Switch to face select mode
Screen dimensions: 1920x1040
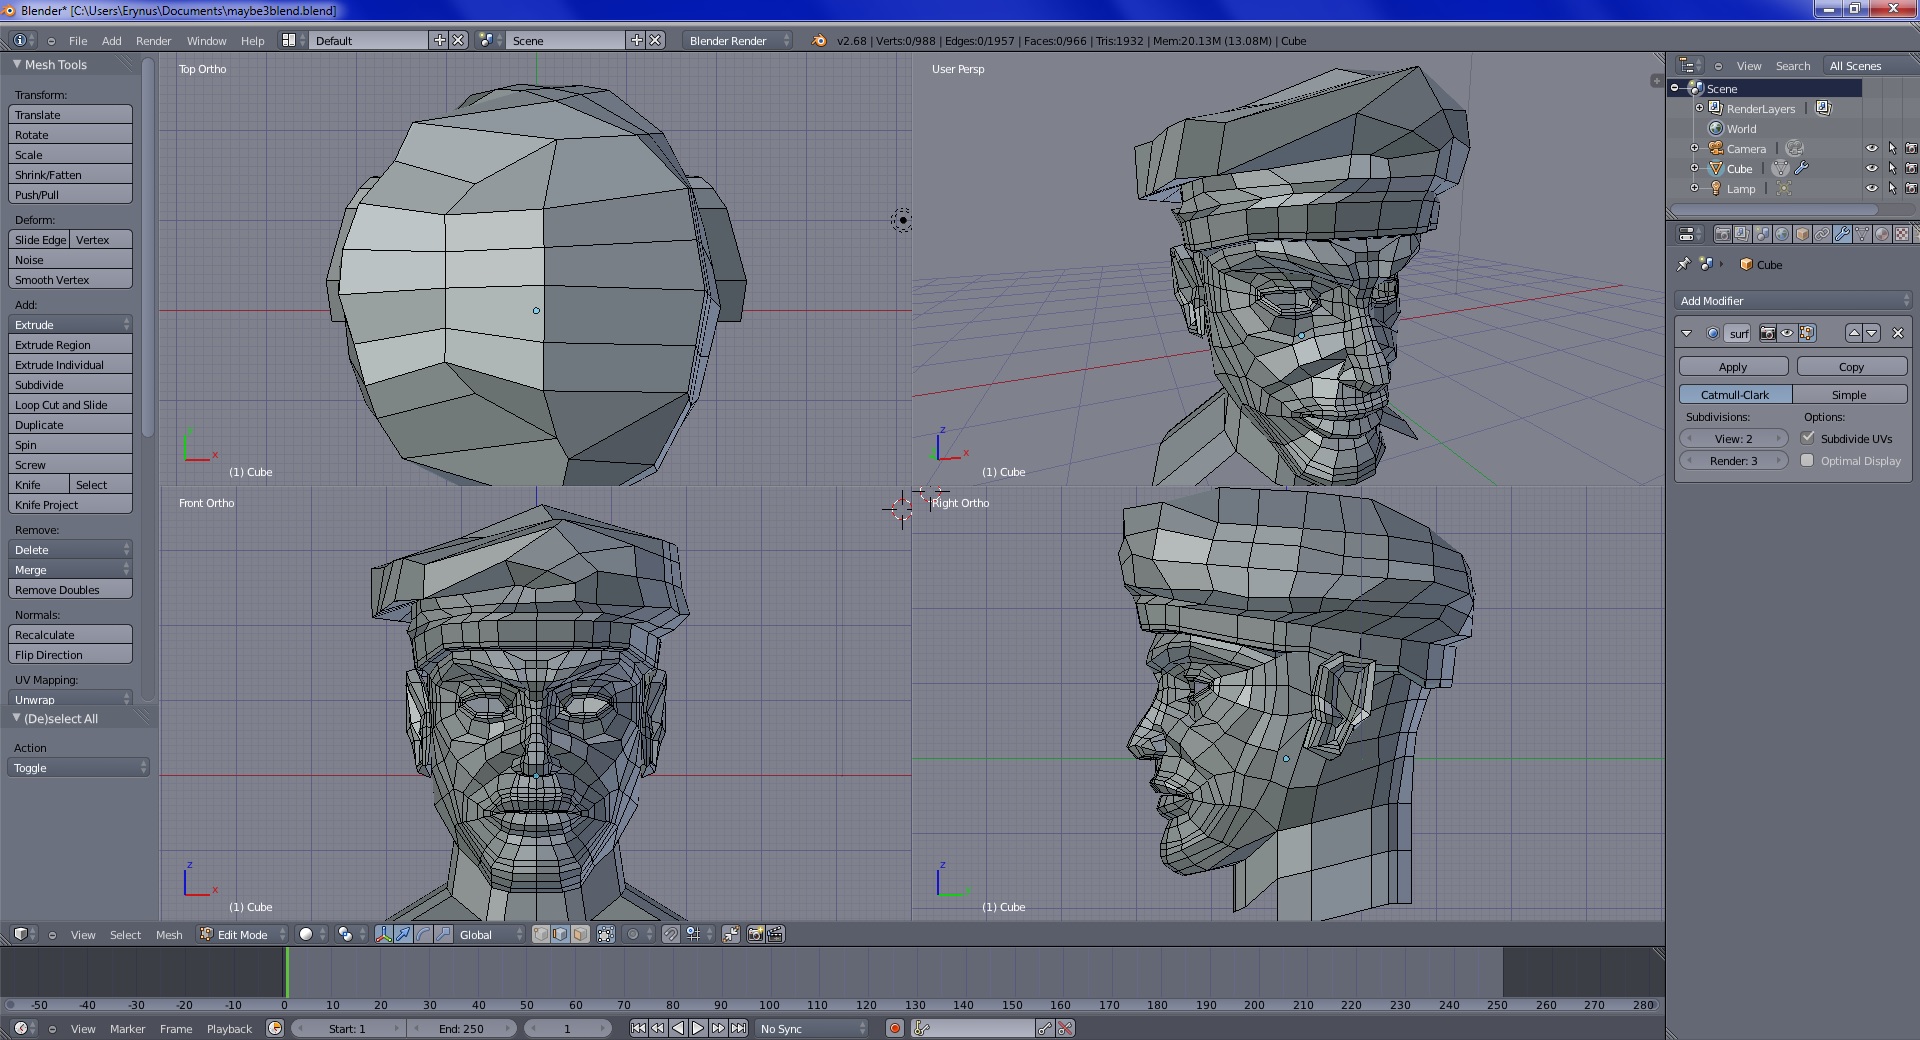[x=580, y=934]
